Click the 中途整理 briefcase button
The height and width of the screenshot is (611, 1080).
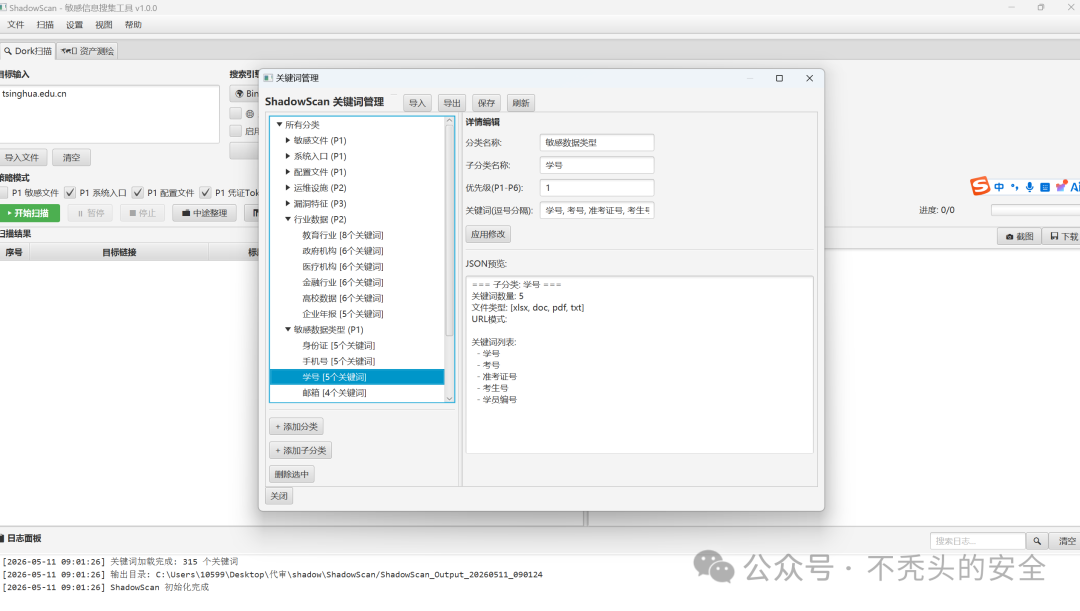(204, 214)
